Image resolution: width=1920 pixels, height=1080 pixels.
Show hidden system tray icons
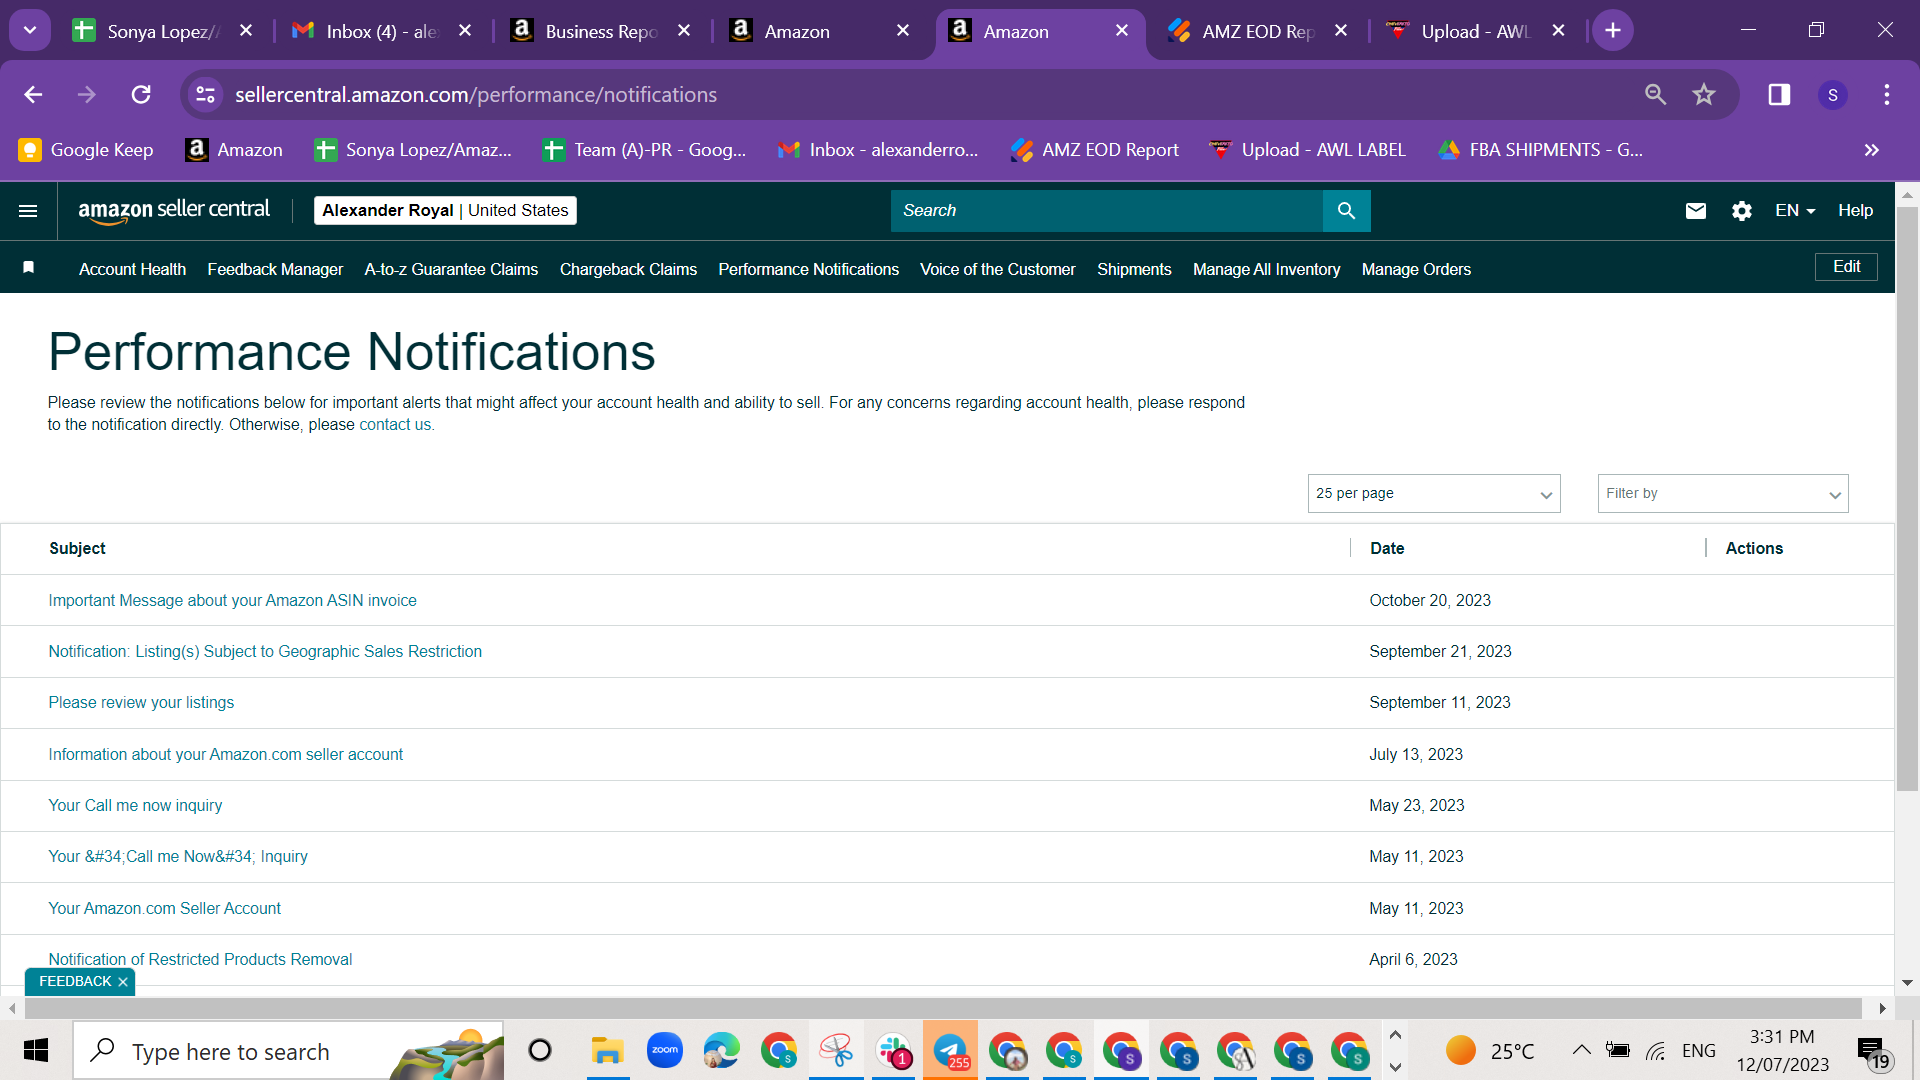pos(1581,1050)
